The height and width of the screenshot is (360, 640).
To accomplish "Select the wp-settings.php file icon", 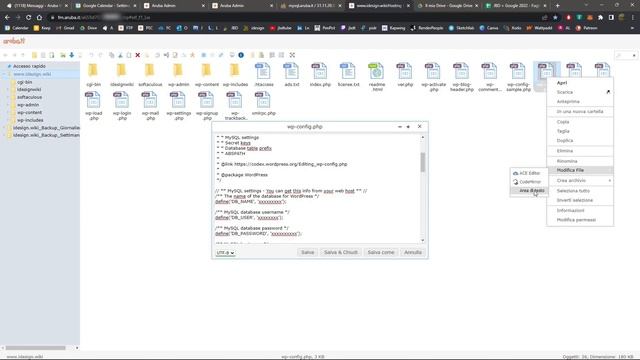I will pyautogui.click(x=178, y=100).
